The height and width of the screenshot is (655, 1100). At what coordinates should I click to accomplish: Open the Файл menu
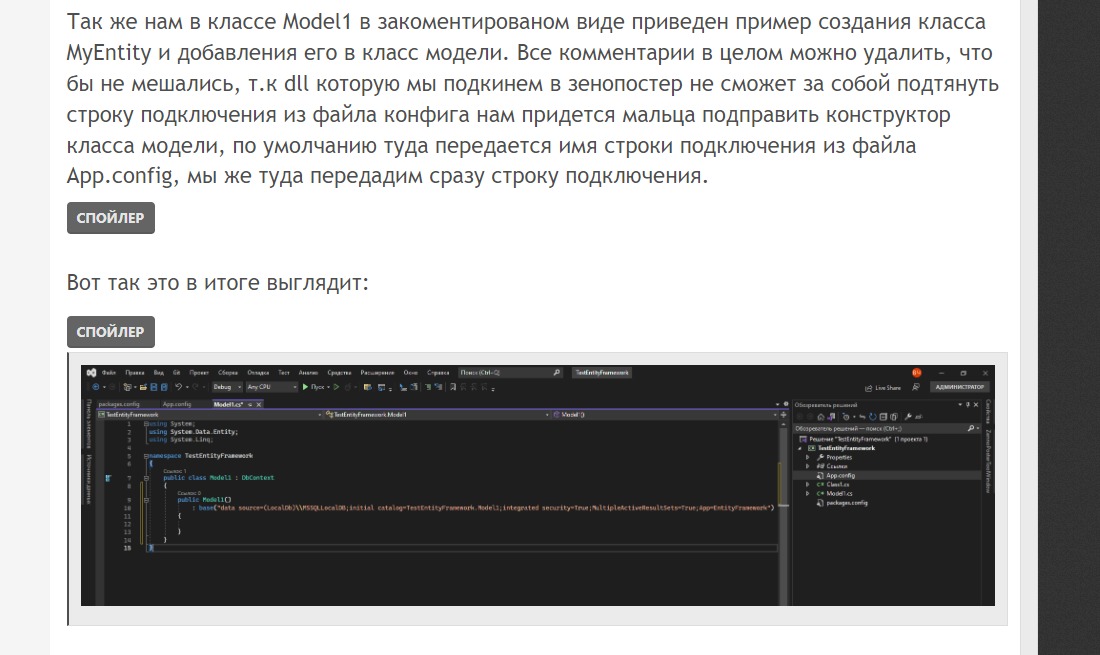click(x=109, y=372)
